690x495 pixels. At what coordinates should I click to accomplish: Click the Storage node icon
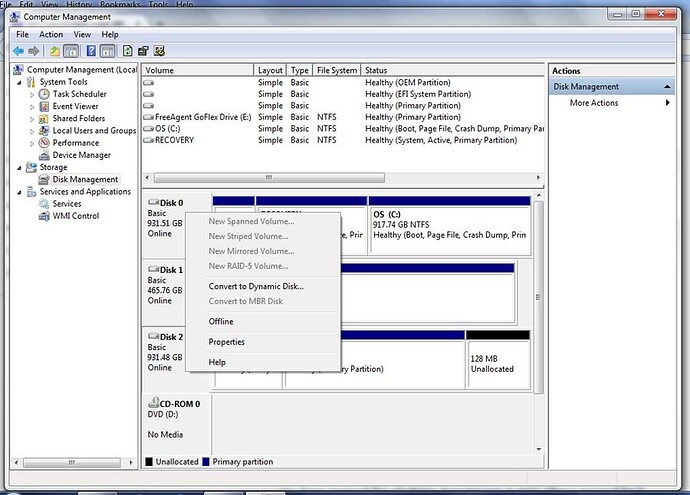31,167
